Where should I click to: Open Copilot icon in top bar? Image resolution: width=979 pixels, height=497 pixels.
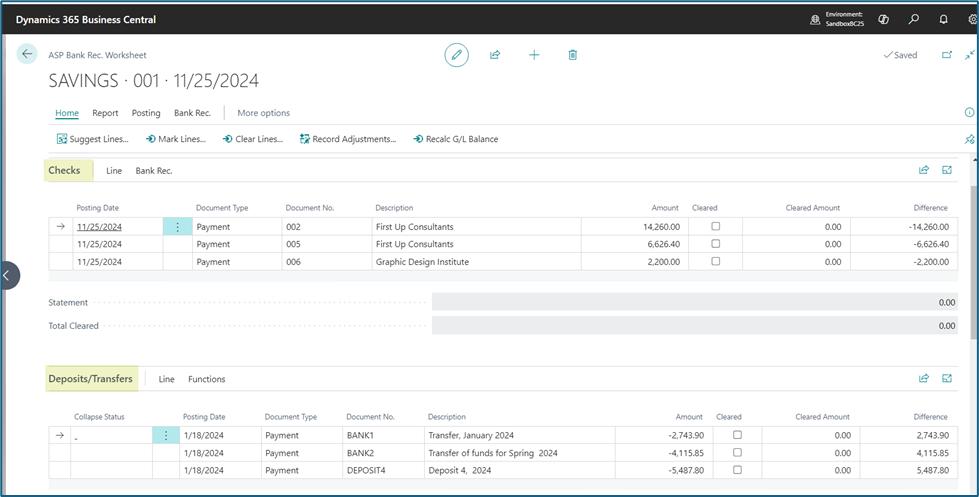tap(883, 19)
